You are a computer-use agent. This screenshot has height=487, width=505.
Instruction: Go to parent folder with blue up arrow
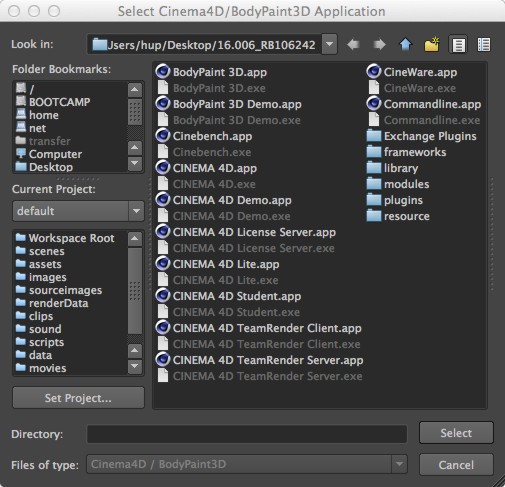406,44
